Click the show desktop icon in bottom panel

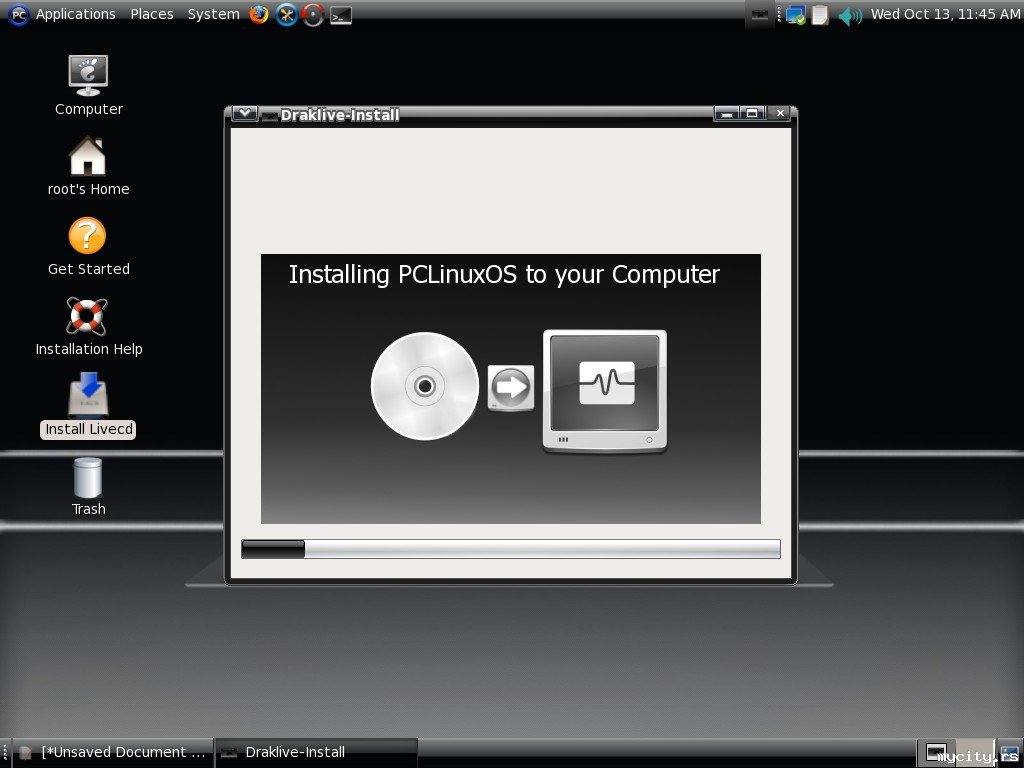click(1009, 753)
